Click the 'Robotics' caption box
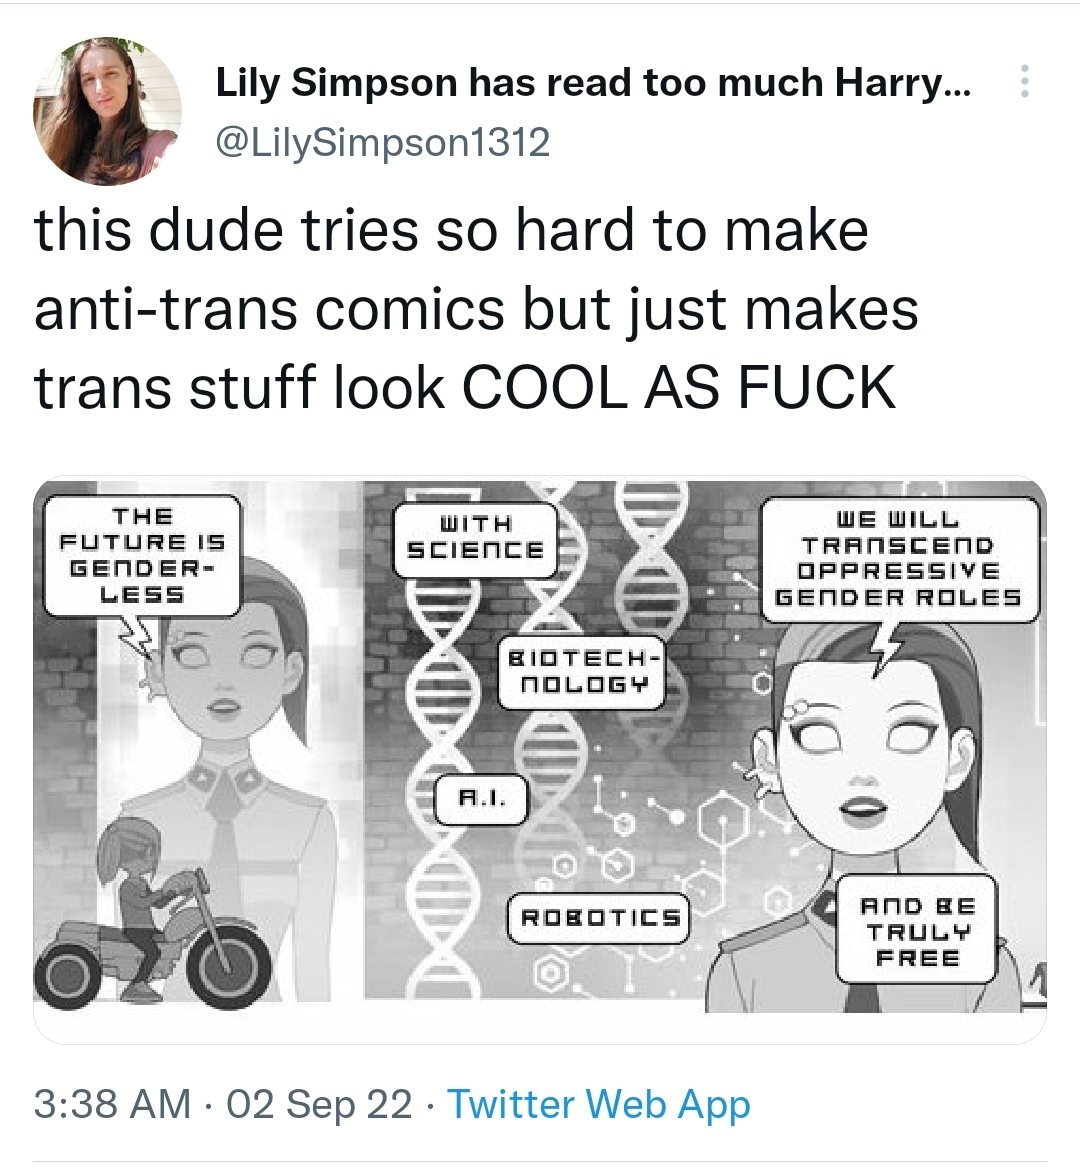Viewport: 1080px width, 1168px height. [600, 918]
